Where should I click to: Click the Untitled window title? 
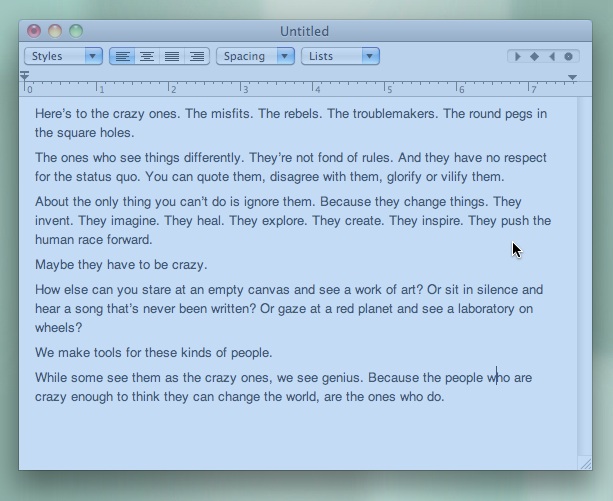tap(304, 31)
